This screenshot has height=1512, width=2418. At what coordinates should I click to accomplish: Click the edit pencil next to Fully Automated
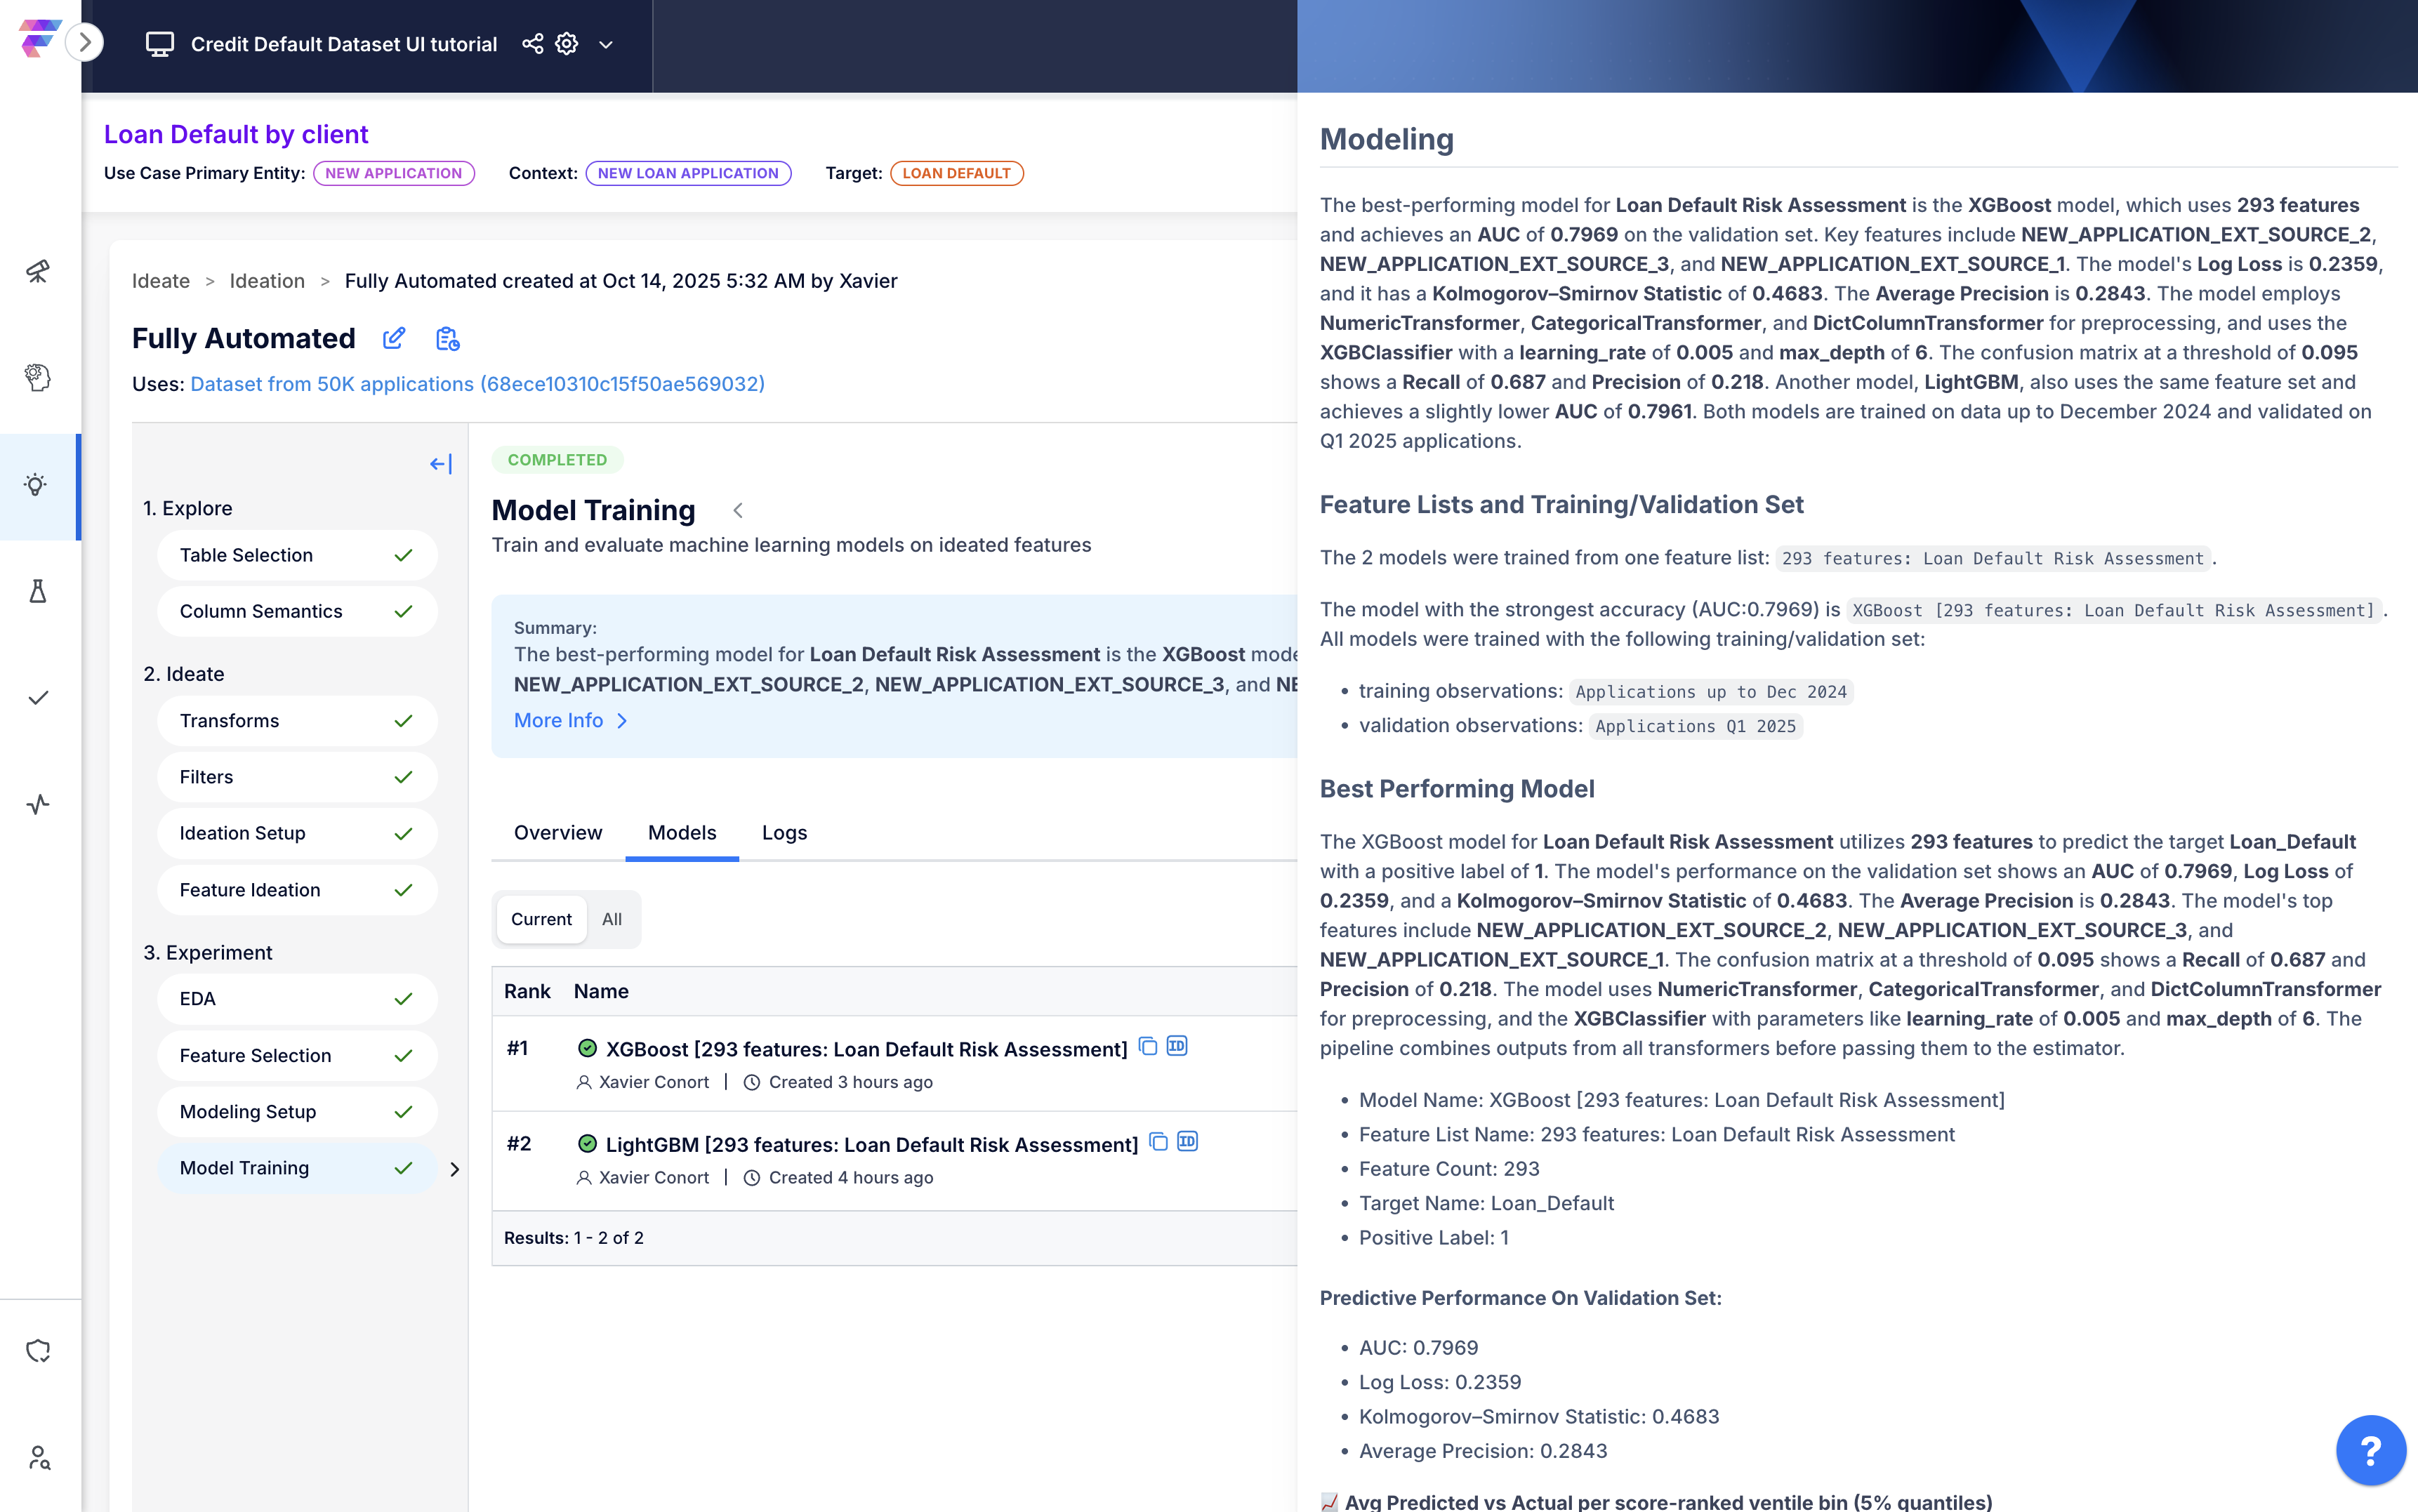click(394, 338)
